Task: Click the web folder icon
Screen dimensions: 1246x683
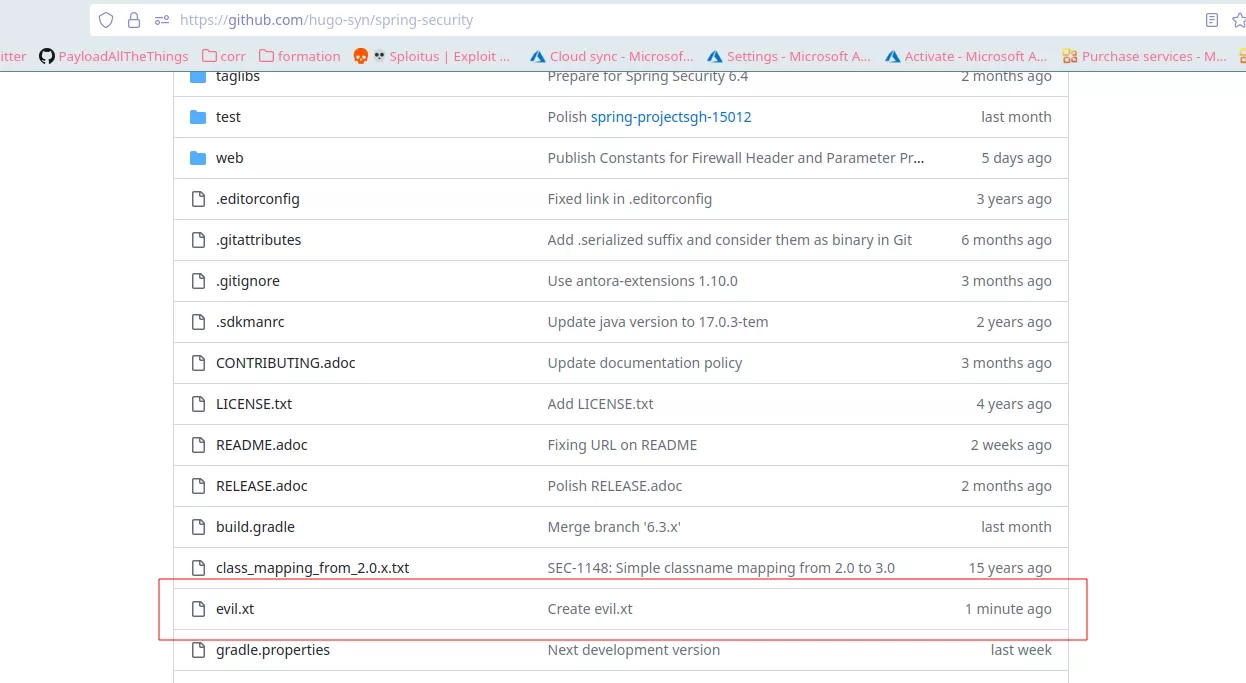Action: coord(198,158)
